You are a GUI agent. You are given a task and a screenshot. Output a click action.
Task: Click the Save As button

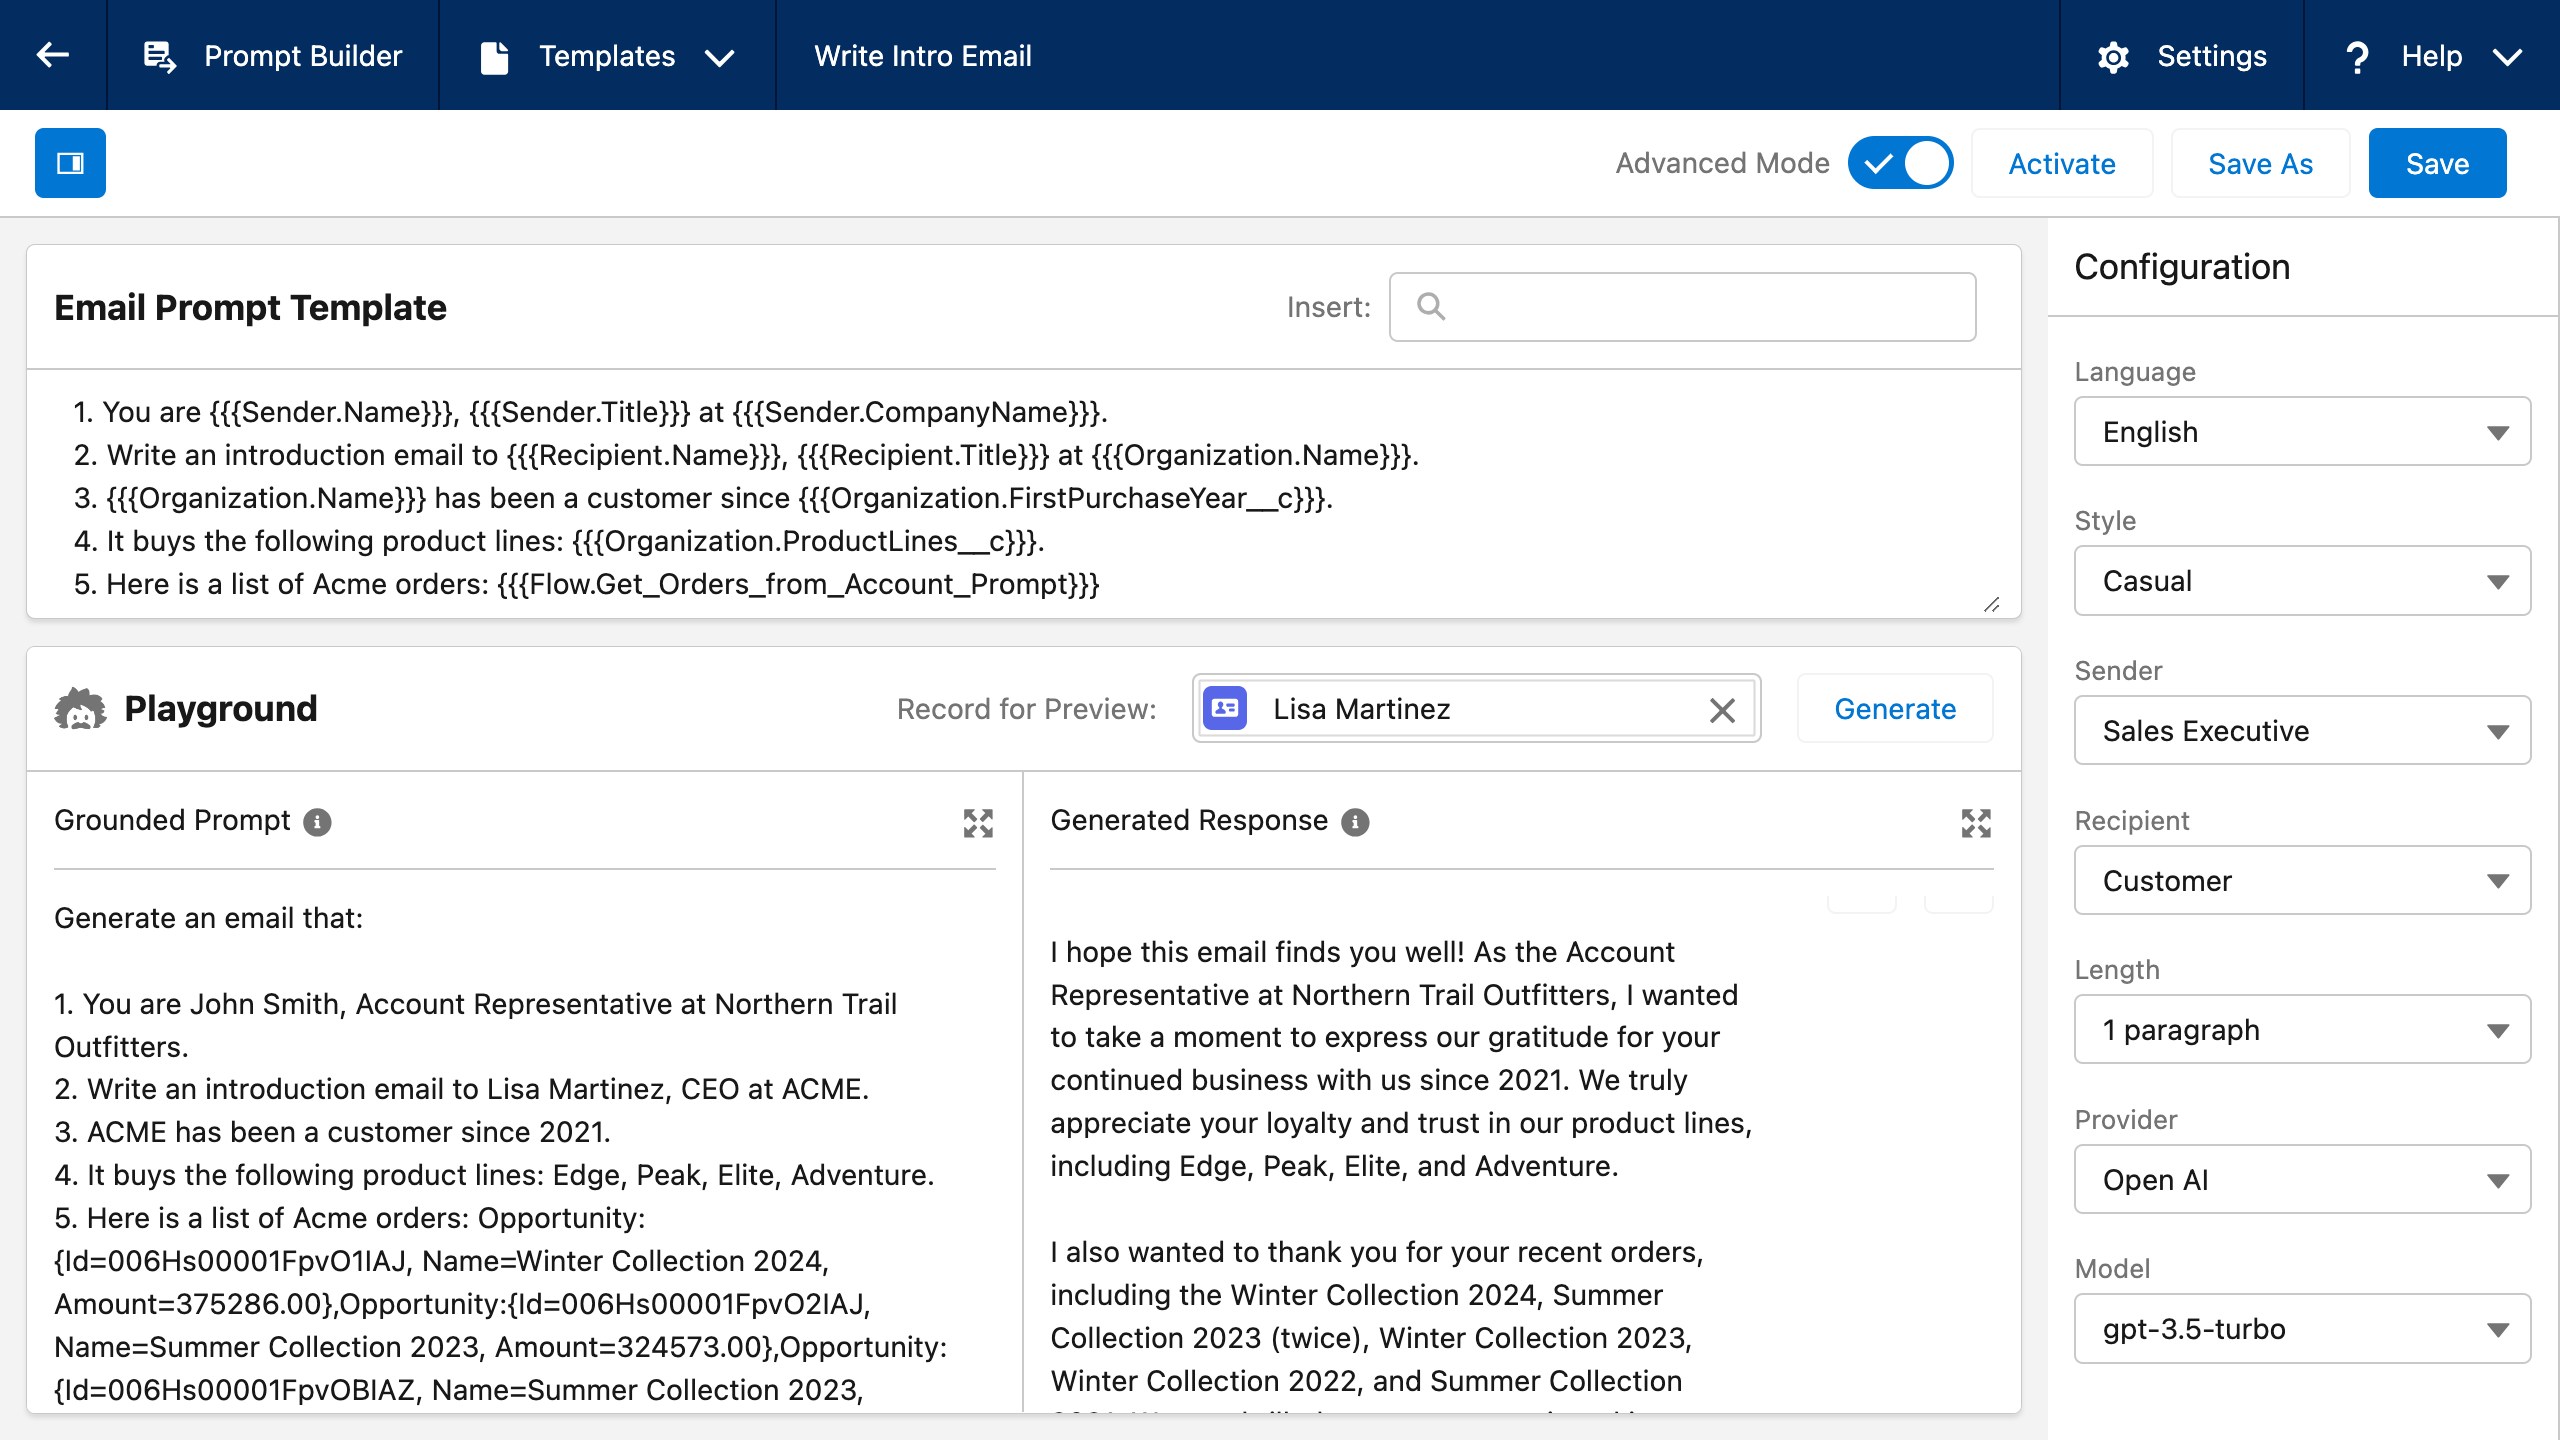tap(2260, 164)
